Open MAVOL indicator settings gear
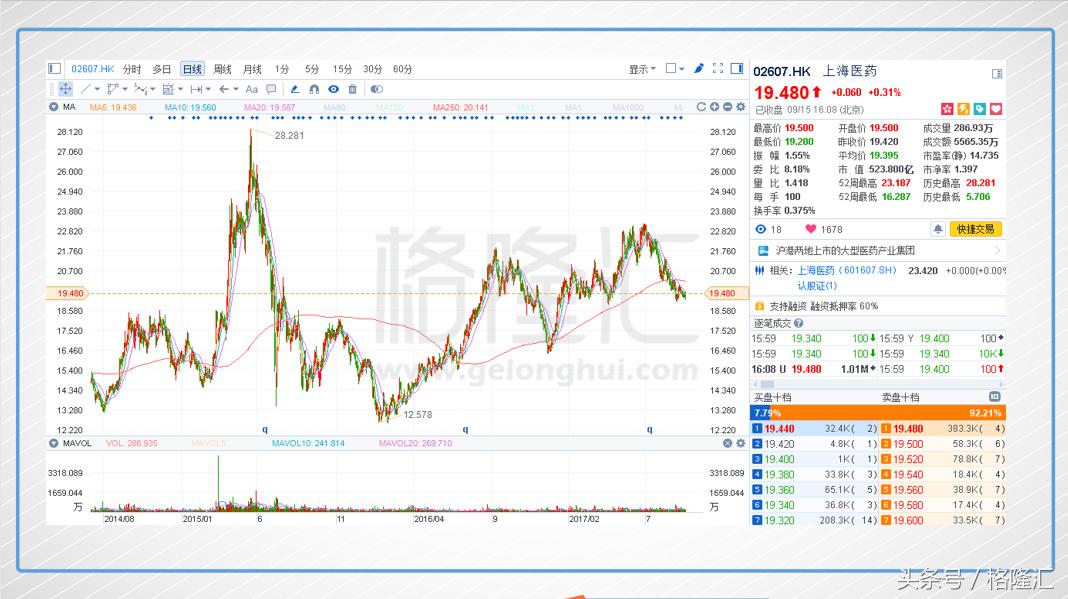Screen dimensions: 1068x599 (740, 443)
